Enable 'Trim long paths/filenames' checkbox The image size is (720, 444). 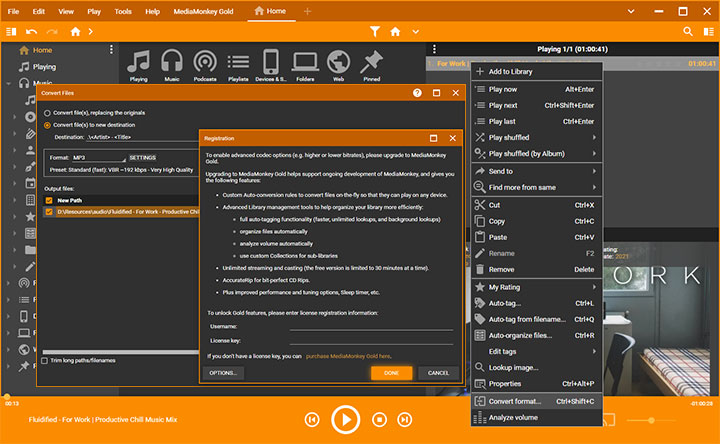[x=45, y=360]
